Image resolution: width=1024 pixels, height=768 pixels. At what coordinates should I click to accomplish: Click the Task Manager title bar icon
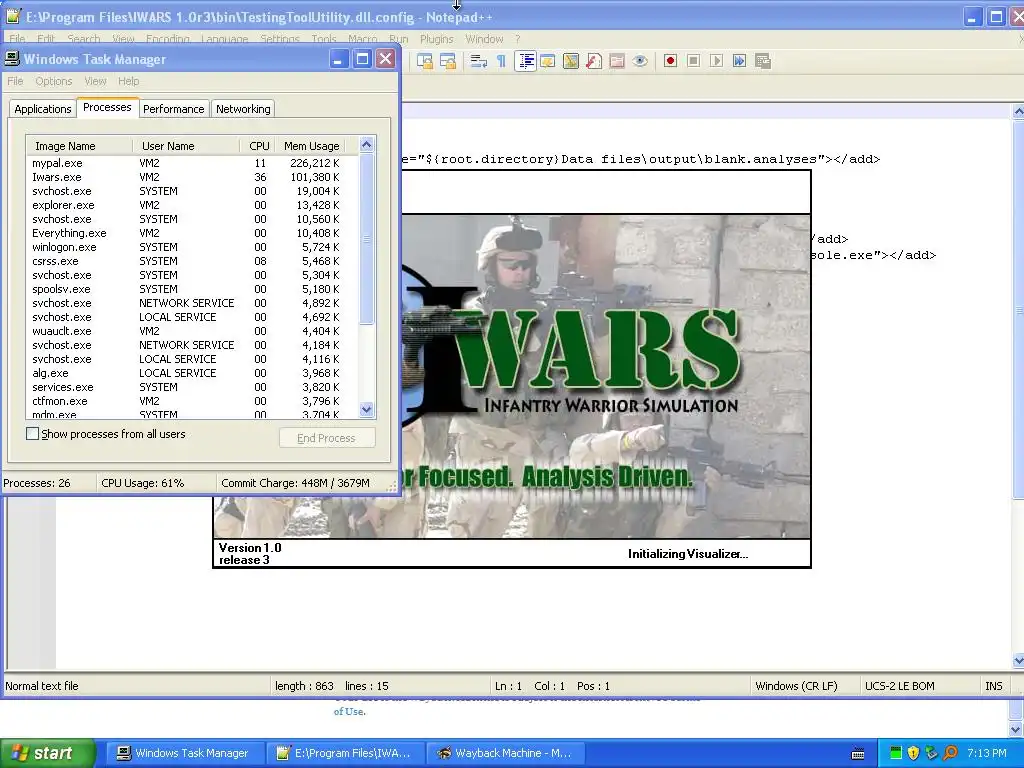click(x=12, y=59)
